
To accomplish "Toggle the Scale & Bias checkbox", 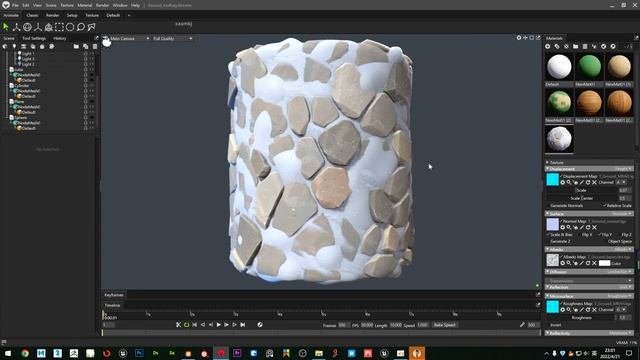I will 549,235.
